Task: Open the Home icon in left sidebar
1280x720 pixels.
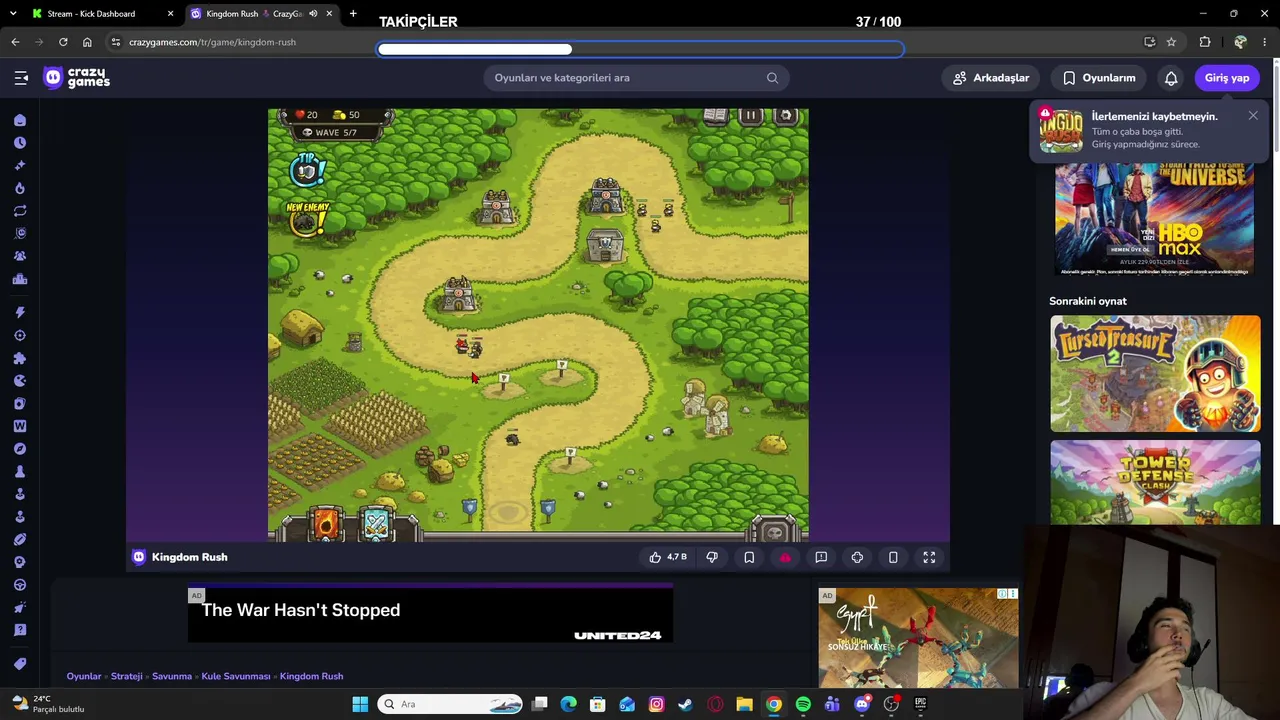Action: click(20, 120)
